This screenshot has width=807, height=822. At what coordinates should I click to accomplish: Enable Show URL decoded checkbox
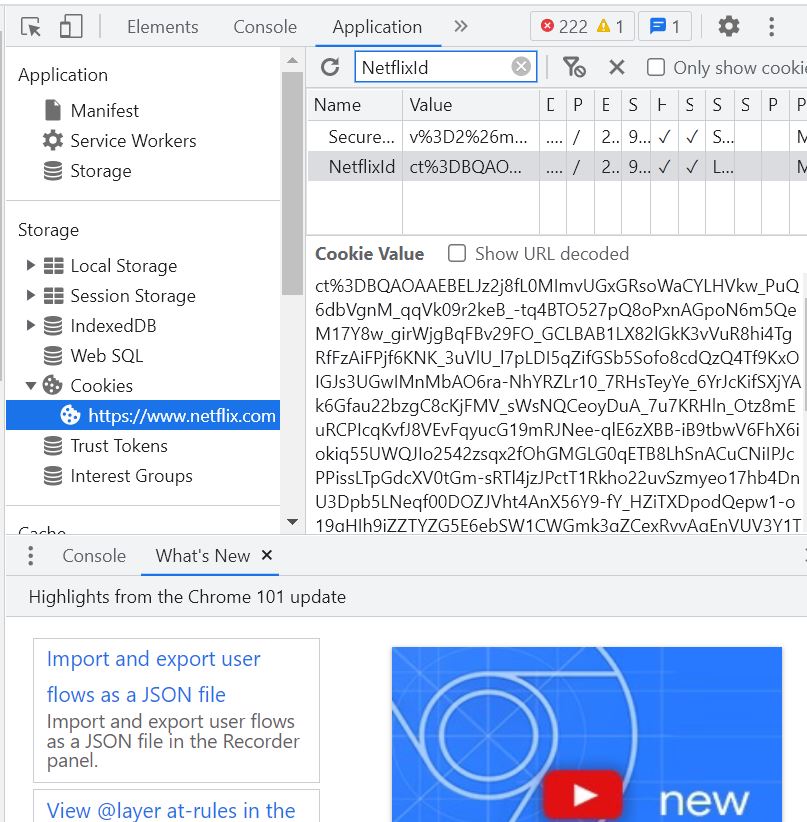click(457, 254)
